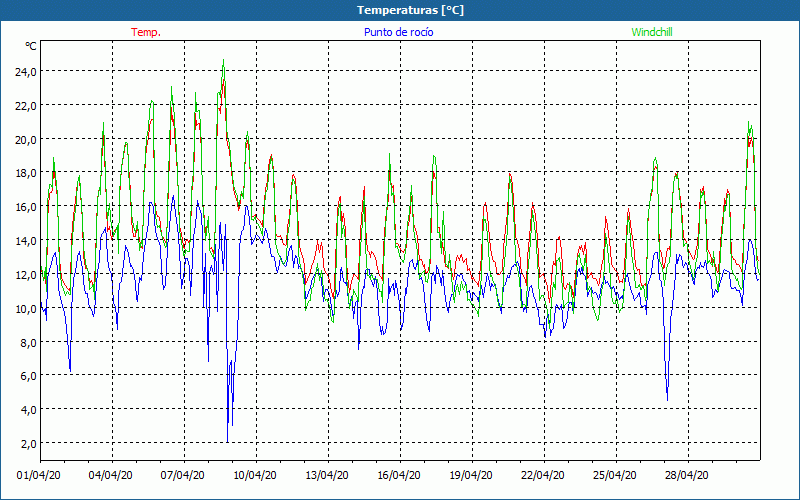The width and height of the screenshot is (800, 500).
Task: Click the 4,0 y-axis value
Action: tap(28, 410)
